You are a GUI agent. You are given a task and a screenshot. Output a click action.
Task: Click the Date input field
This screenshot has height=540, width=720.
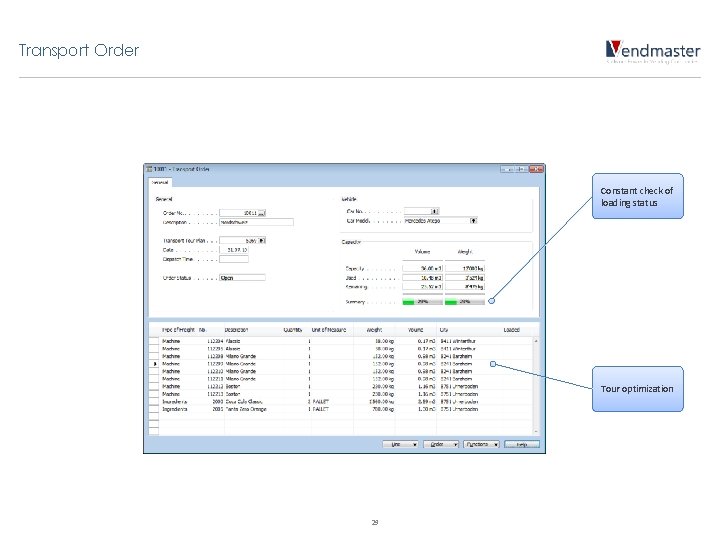pos(234,250)
